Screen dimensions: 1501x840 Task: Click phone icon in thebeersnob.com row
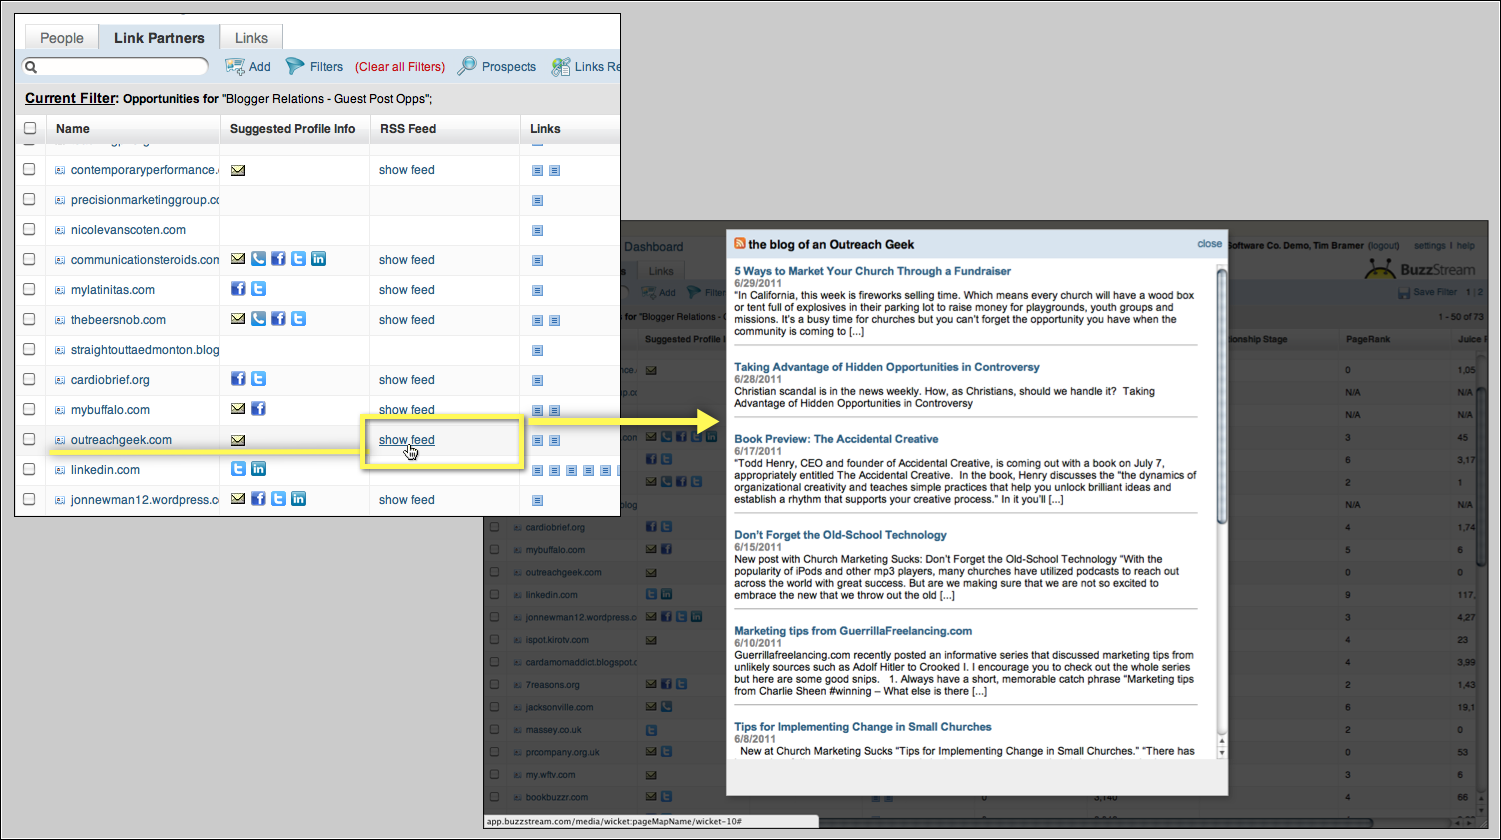tap(258, 319)
